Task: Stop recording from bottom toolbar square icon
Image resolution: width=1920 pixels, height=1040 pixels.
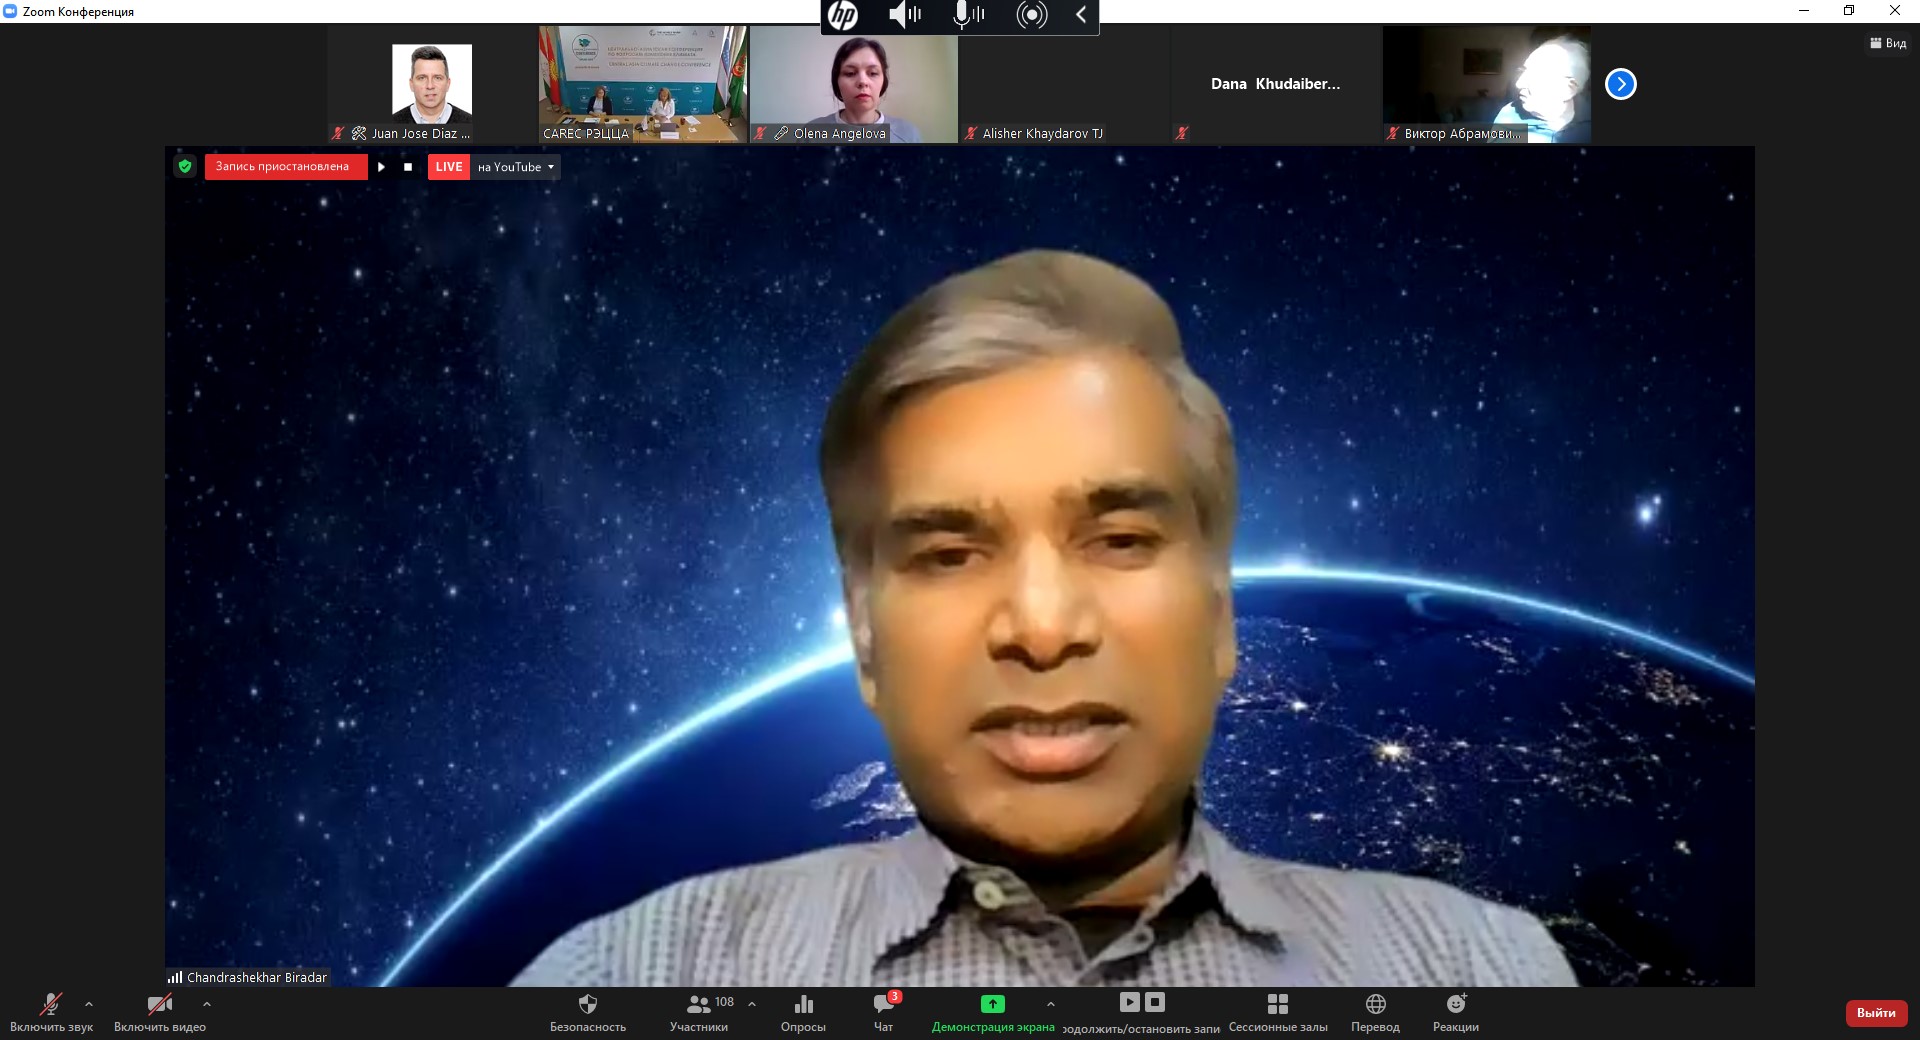Action: click(x=1155, y=1002)
